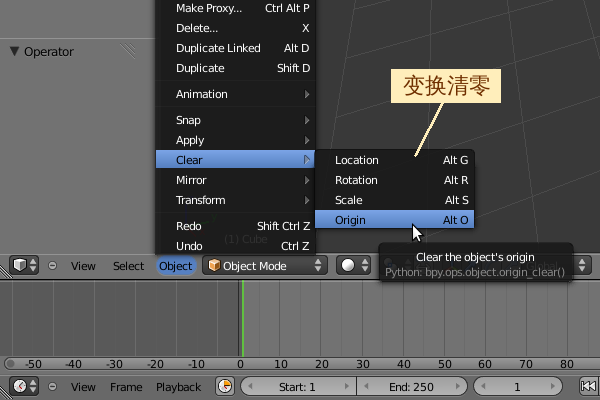Open the Animation submenu

tap(235, 94)
